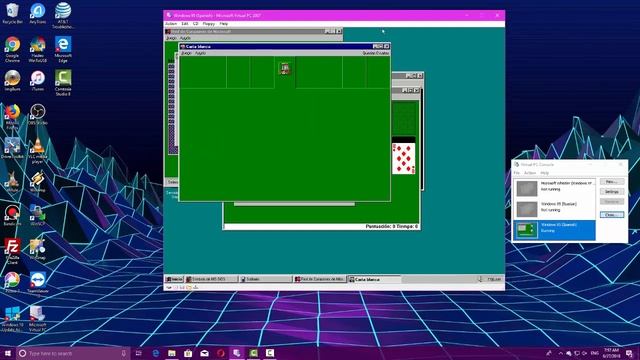The image size is (640, 360).
Task: Open FileZilla Client desktop icon
Action: click(x=12, y=252)
